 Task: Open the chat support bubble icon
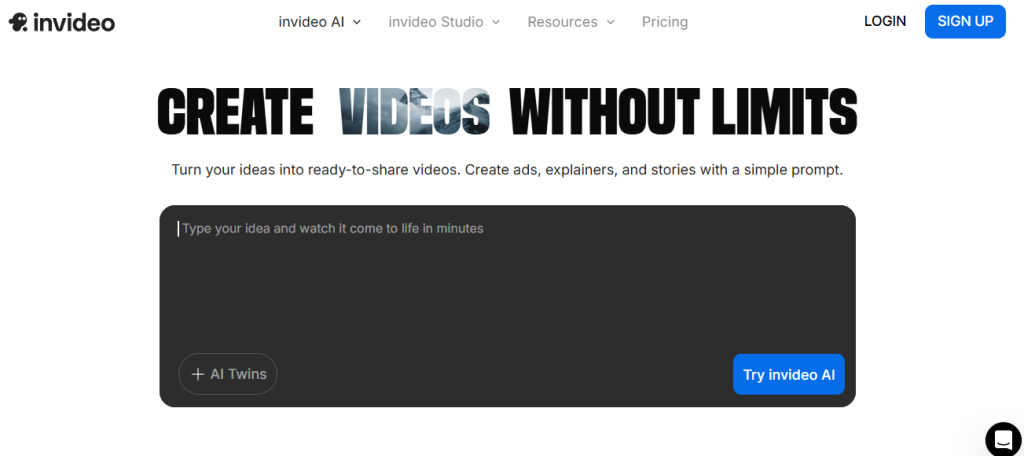[1003, 438]
